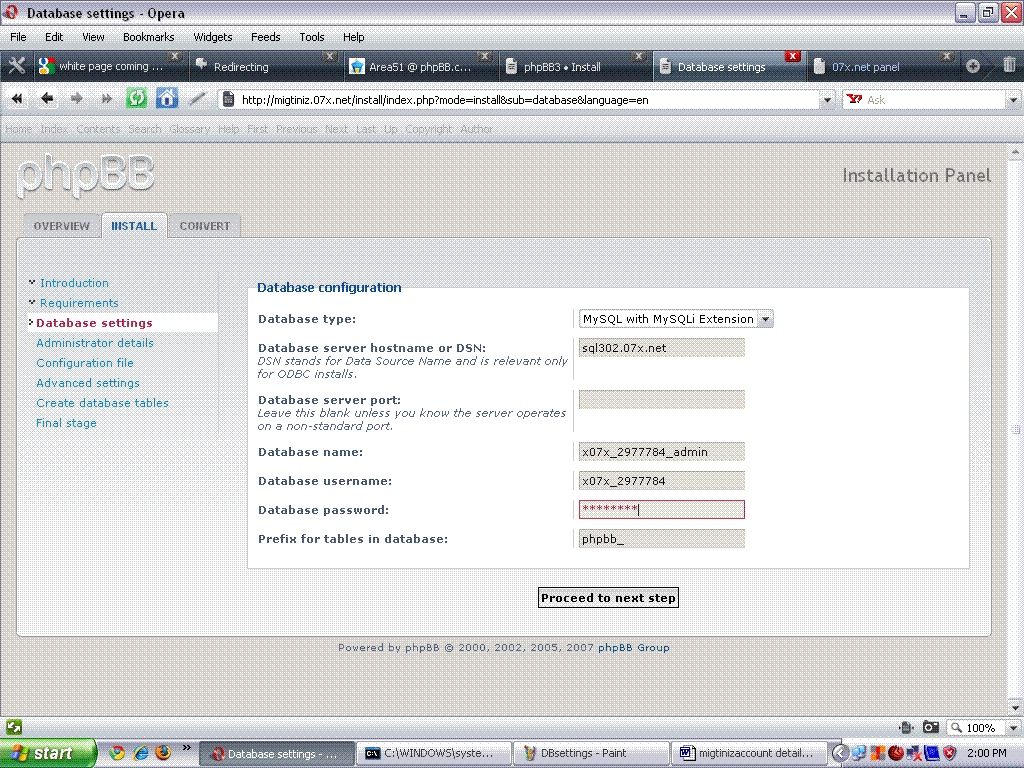The height and width of the screenshot is (768, 1024).
Task: Open the Tools menu
Action: (x=312, y=37)
